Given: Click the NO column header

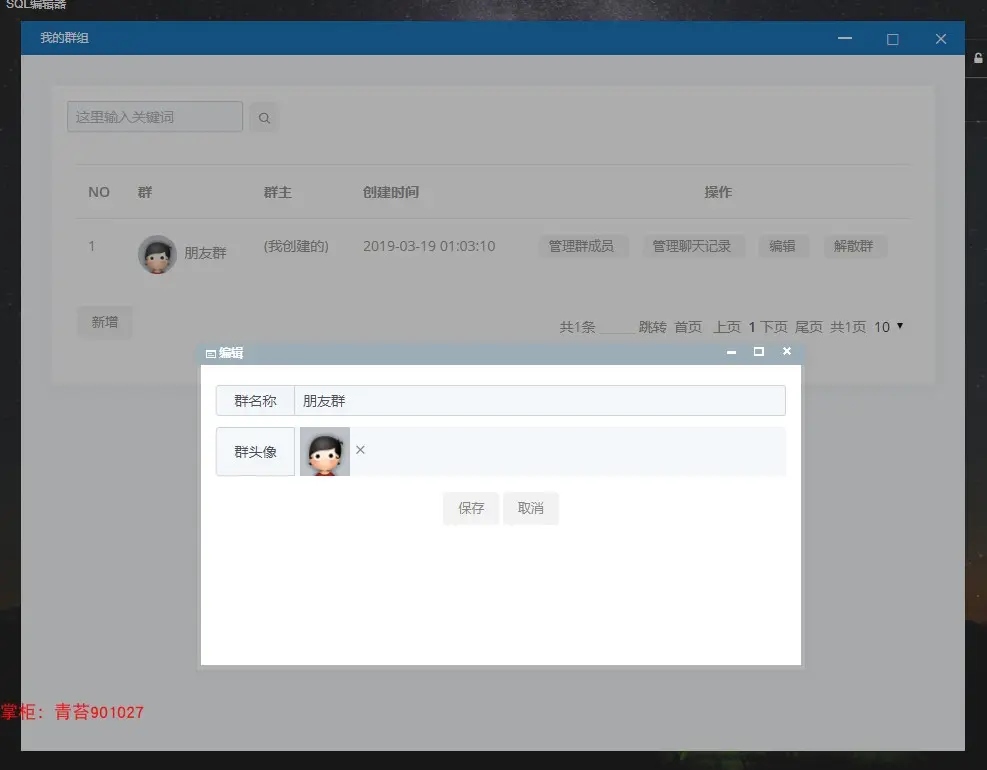Looking at the screenshot, I should pos(99,192).
